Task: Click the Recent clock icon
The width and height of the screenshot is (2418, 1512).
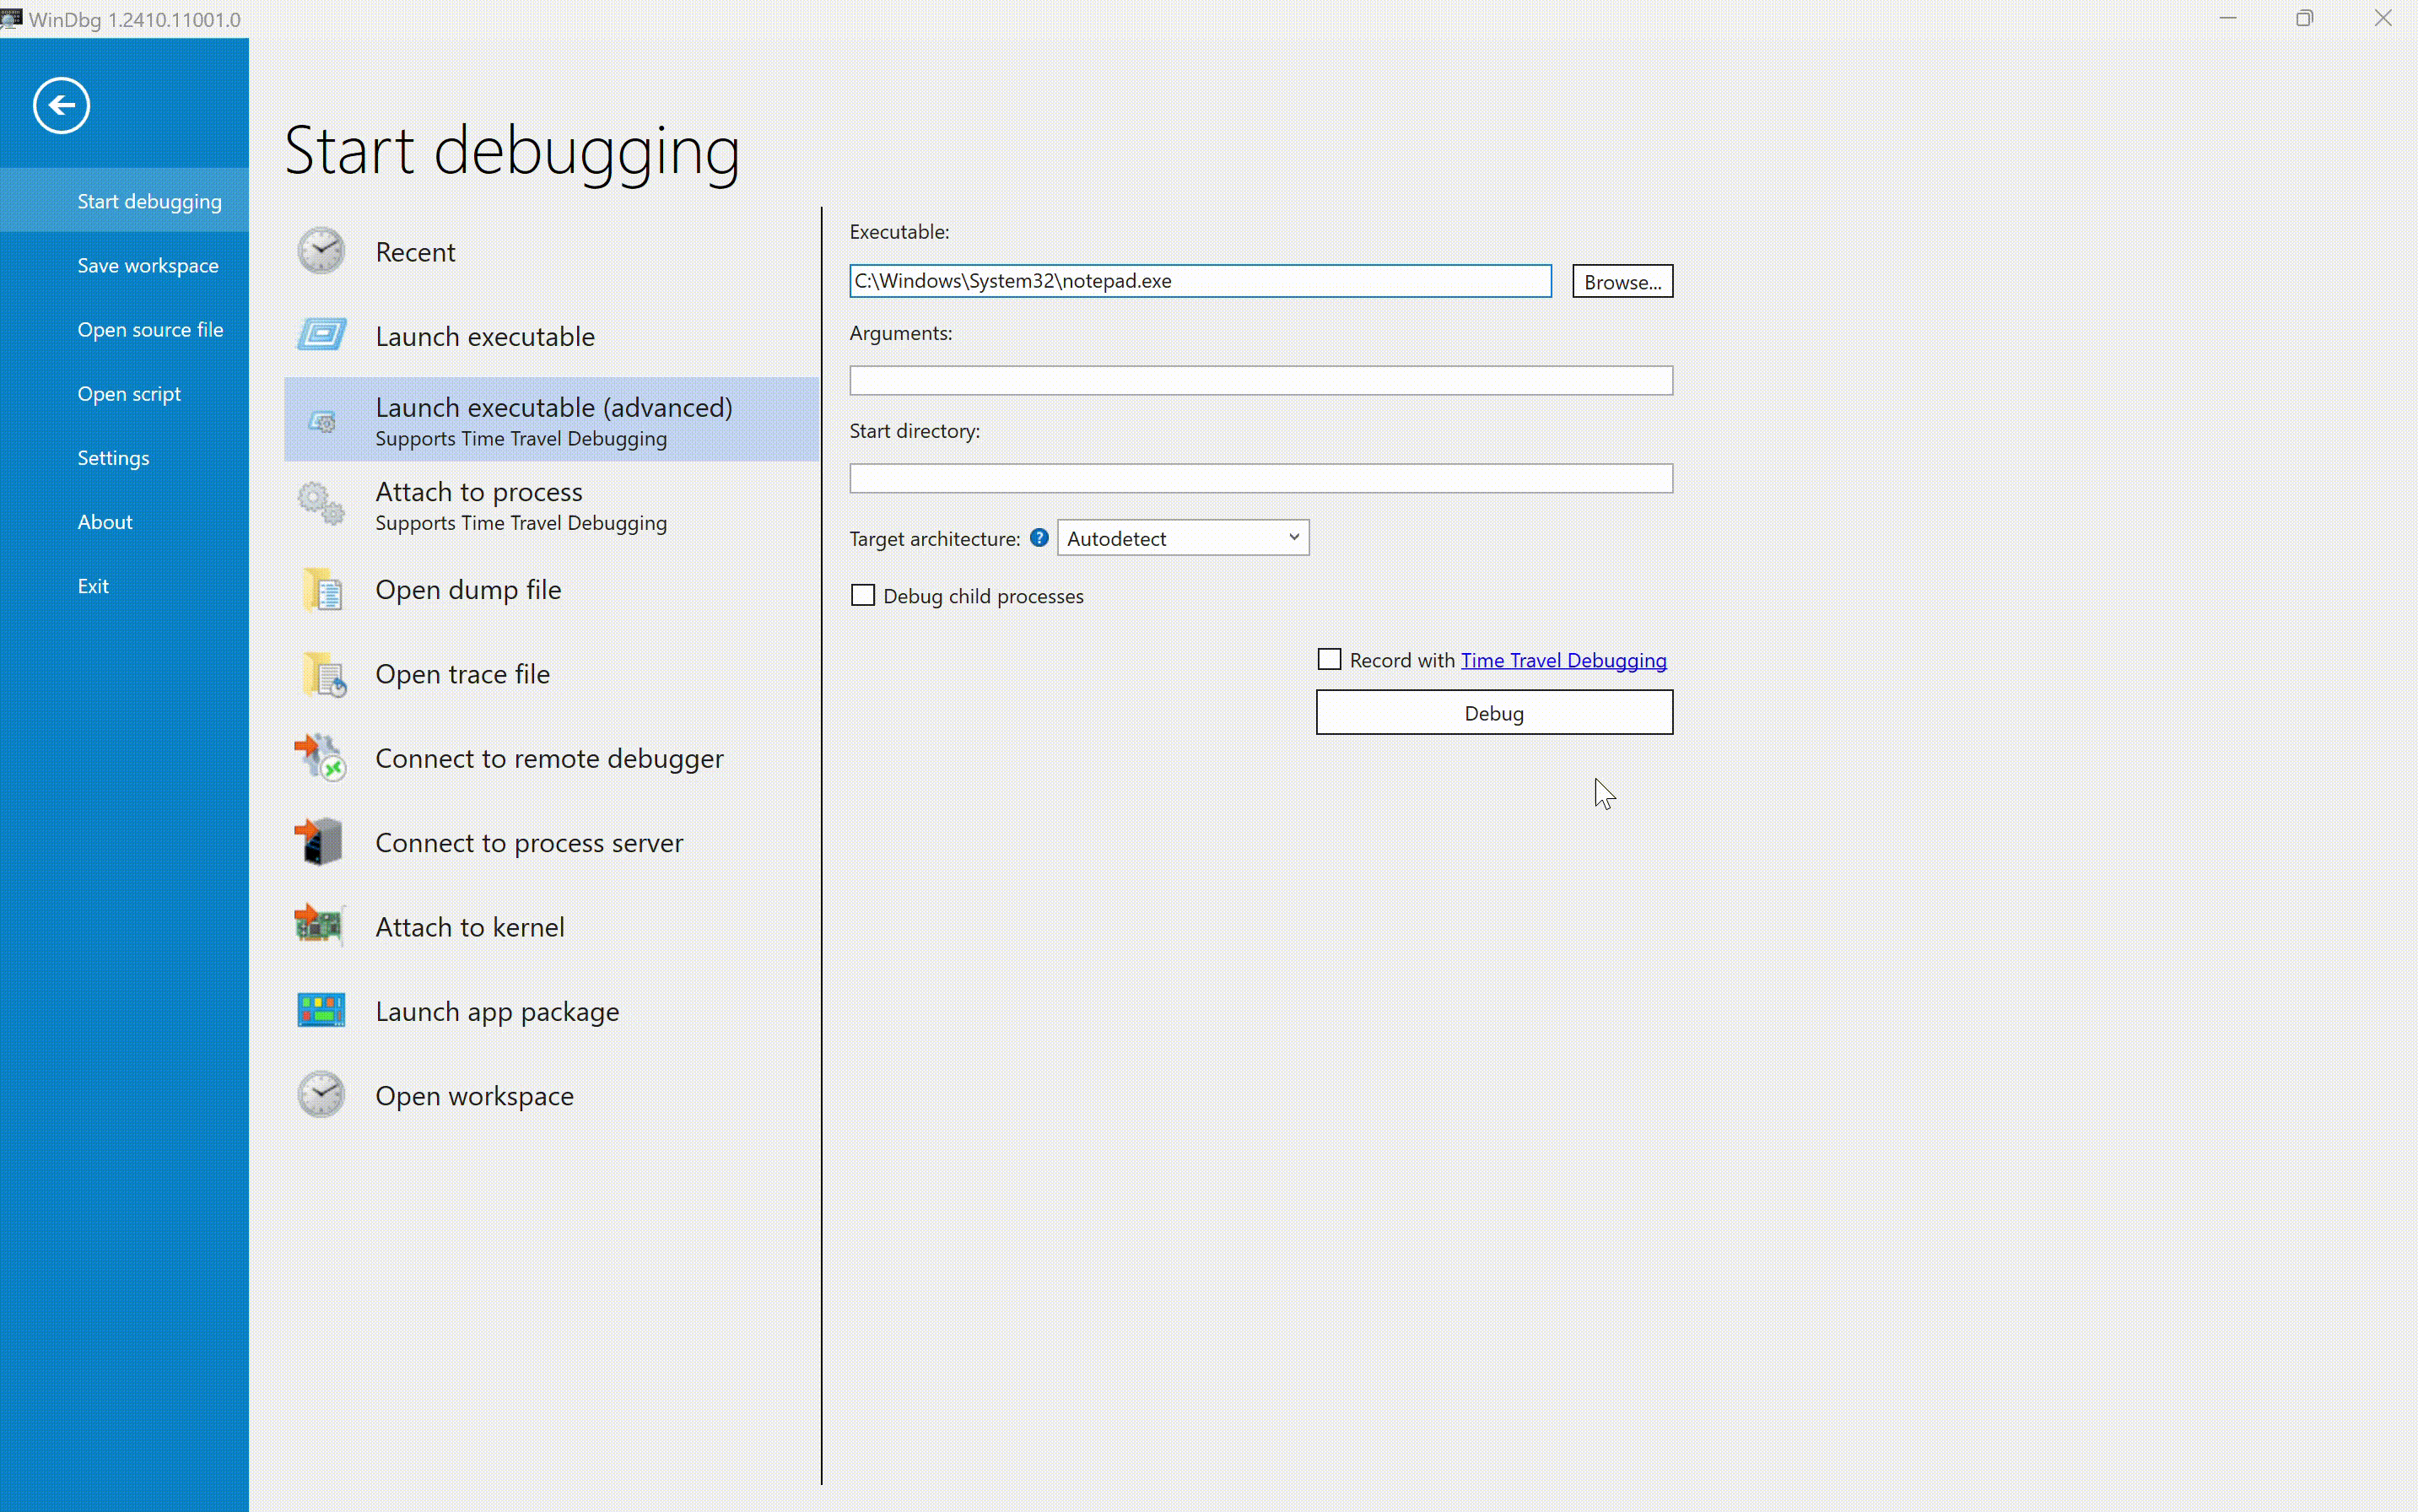Action: pyautogui.click(x=321, y=252)
